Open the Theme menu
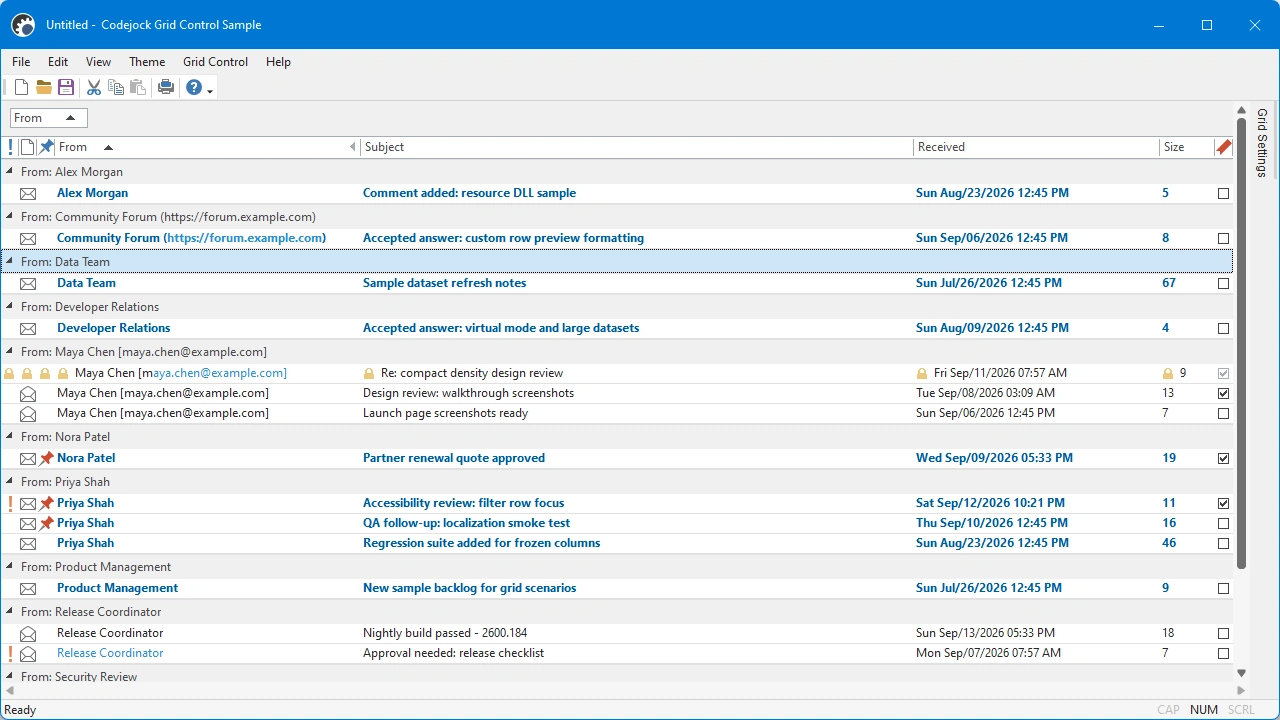Image resolution: width=1280 pixels, height=720 pixels. (147, 62)
